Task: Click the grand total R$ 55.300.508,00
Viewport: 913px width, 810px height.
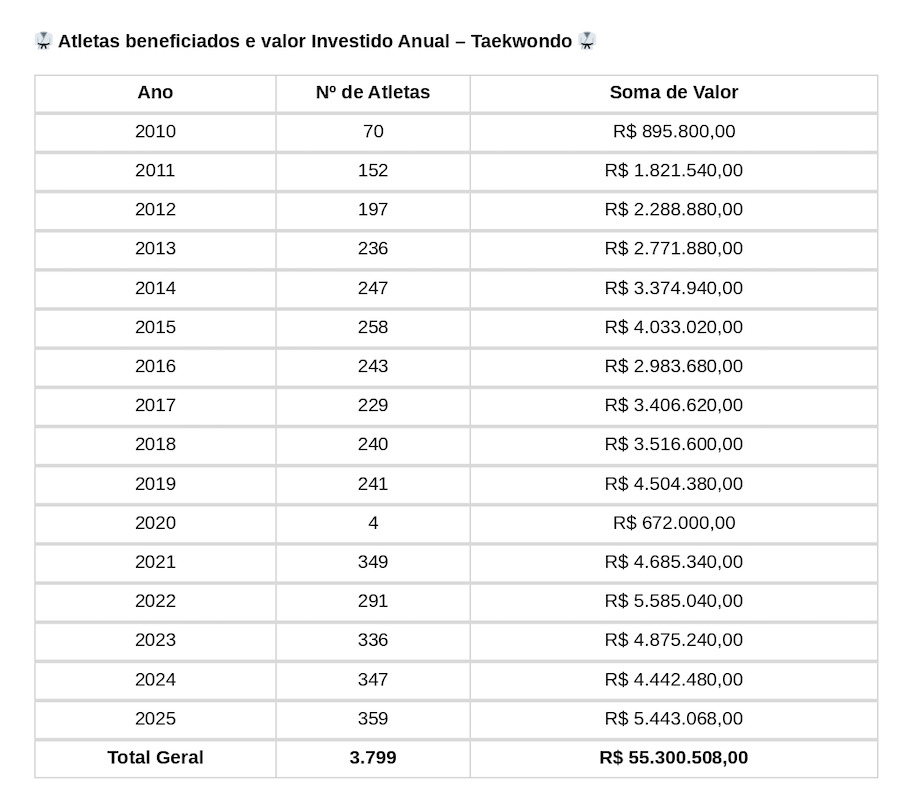Action: 674,757
